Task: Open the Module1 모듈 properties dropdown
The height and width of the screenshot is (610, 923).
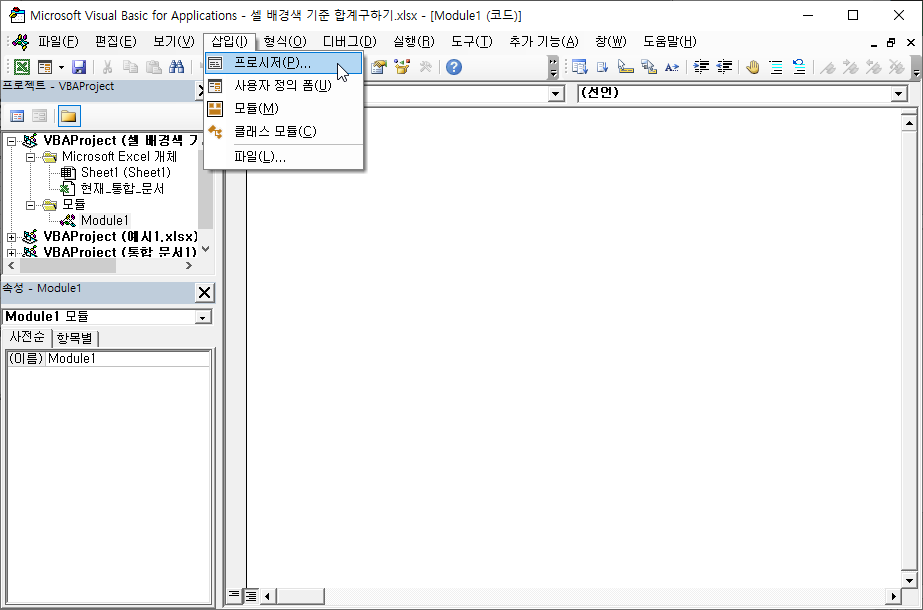Action: (203, 317)
